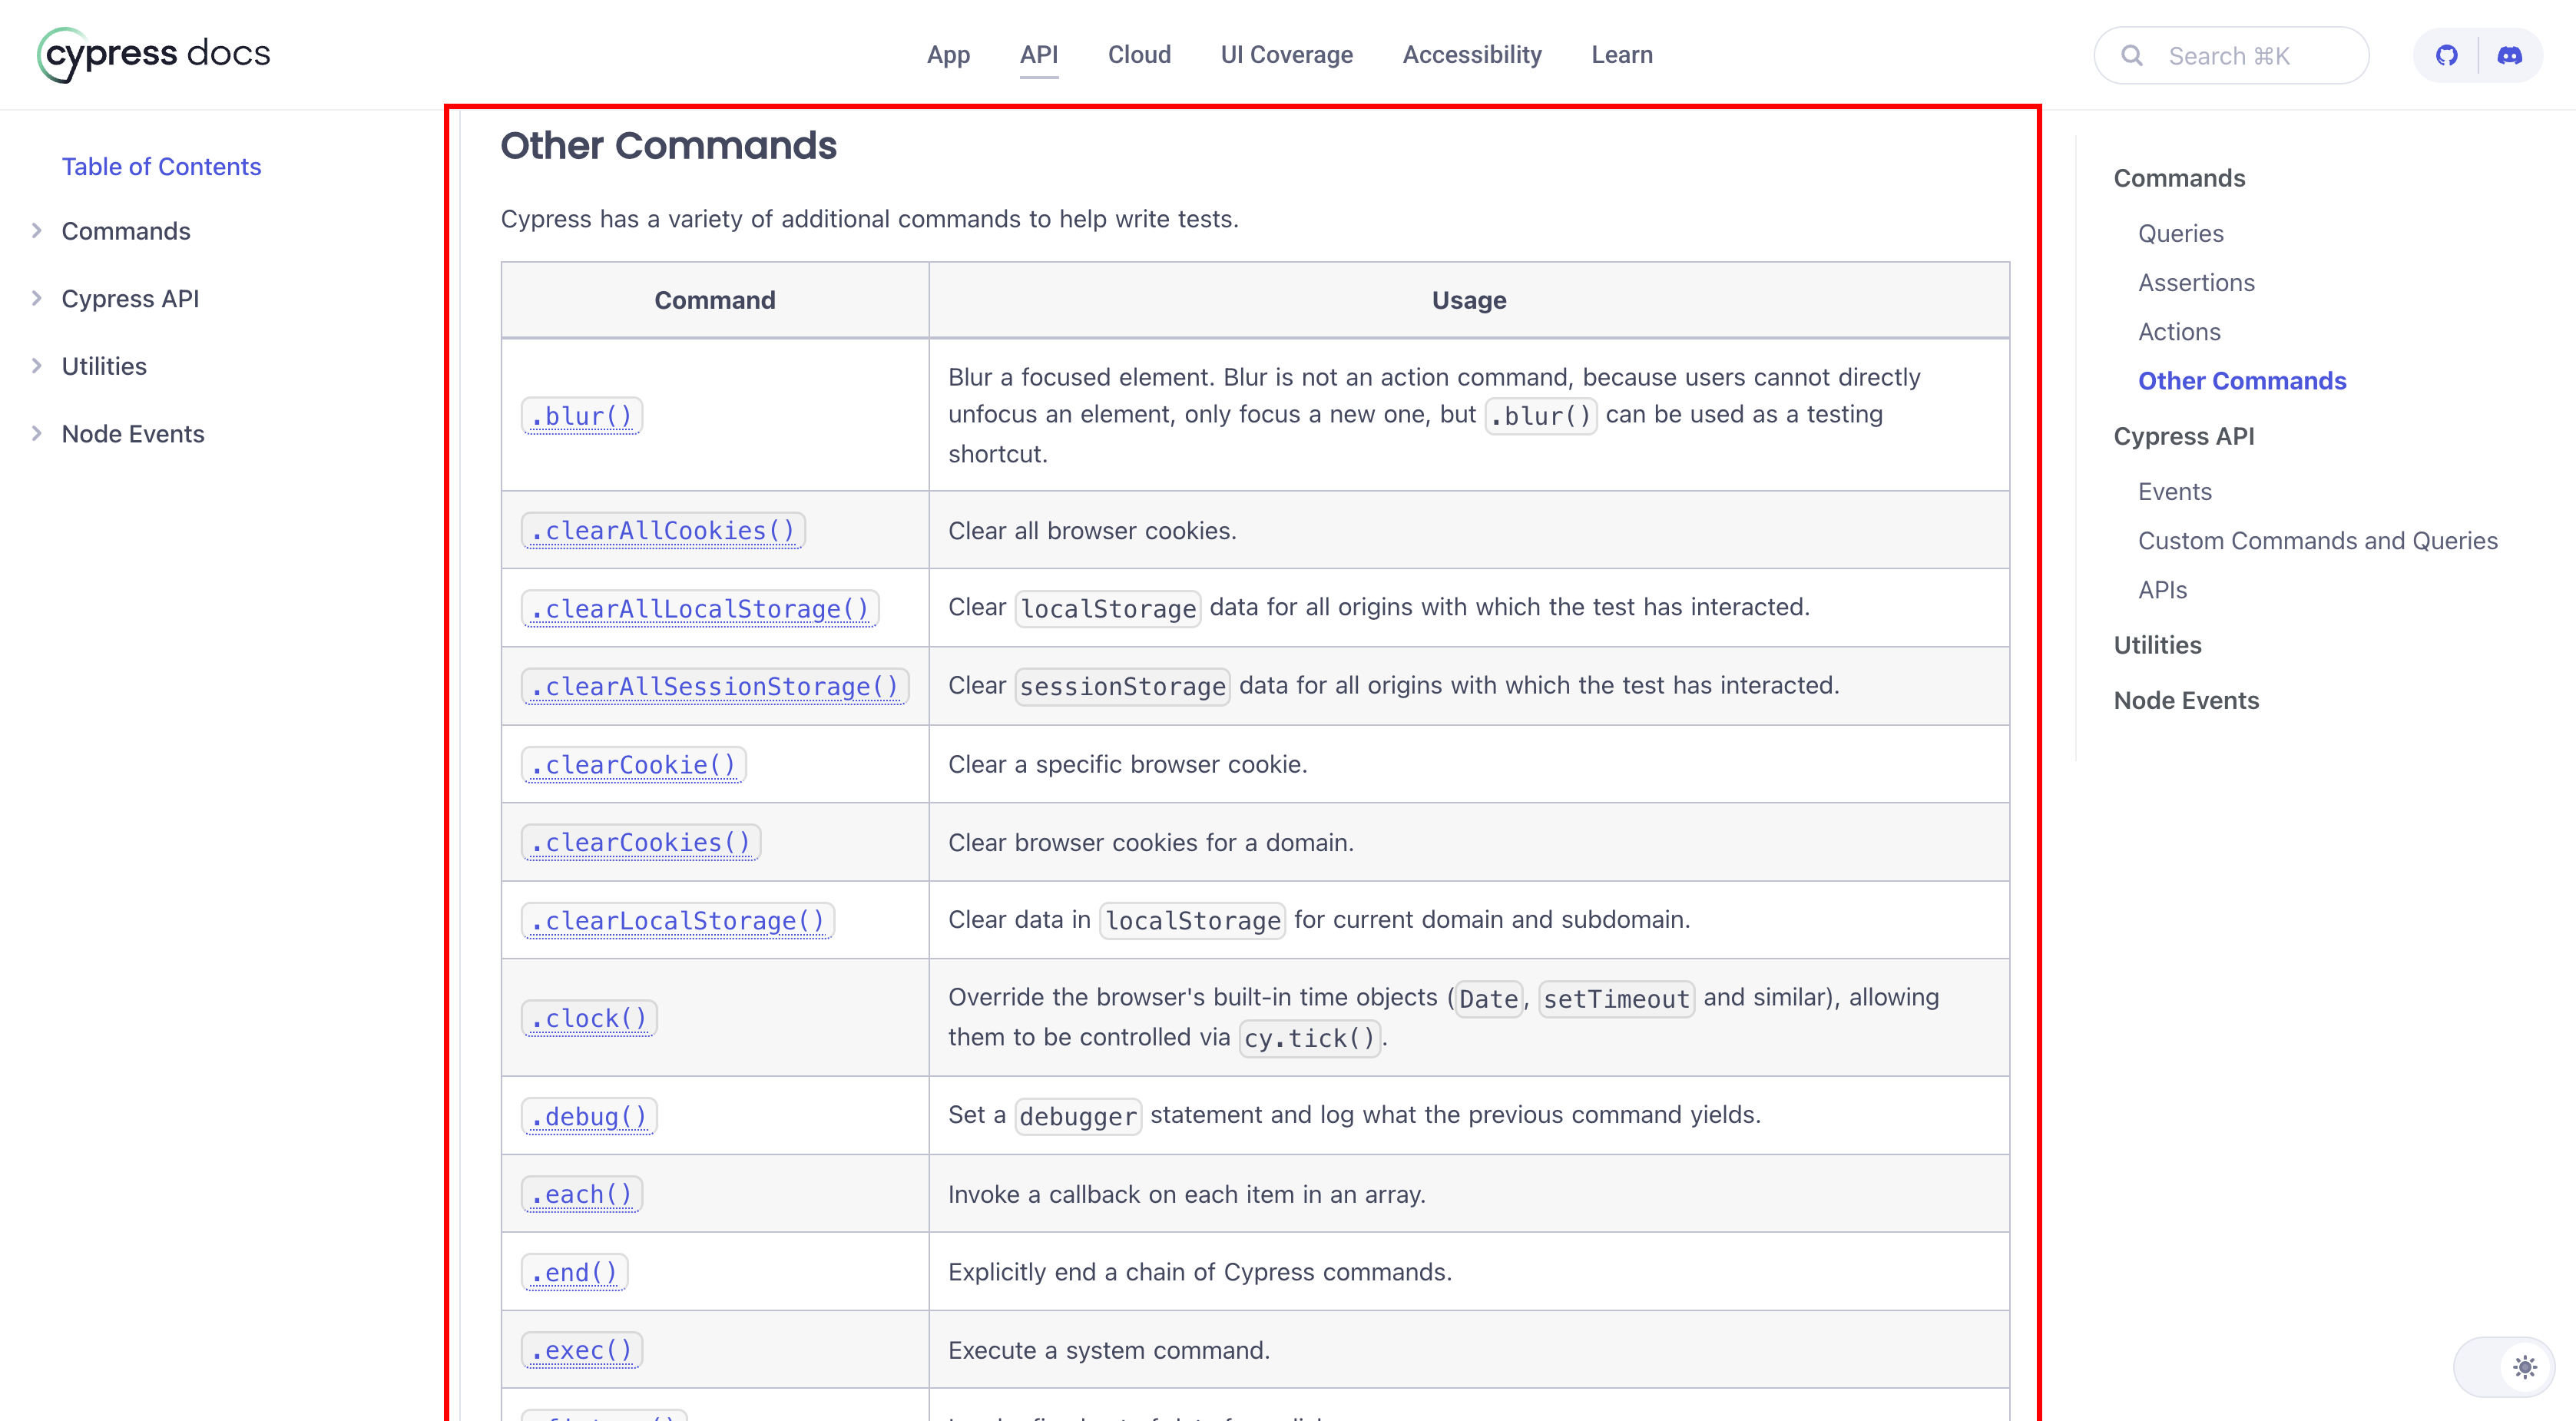
Task: Open the Cypress GitHub repository icon
Action: pyautogui.click(x=2446, y=56)
